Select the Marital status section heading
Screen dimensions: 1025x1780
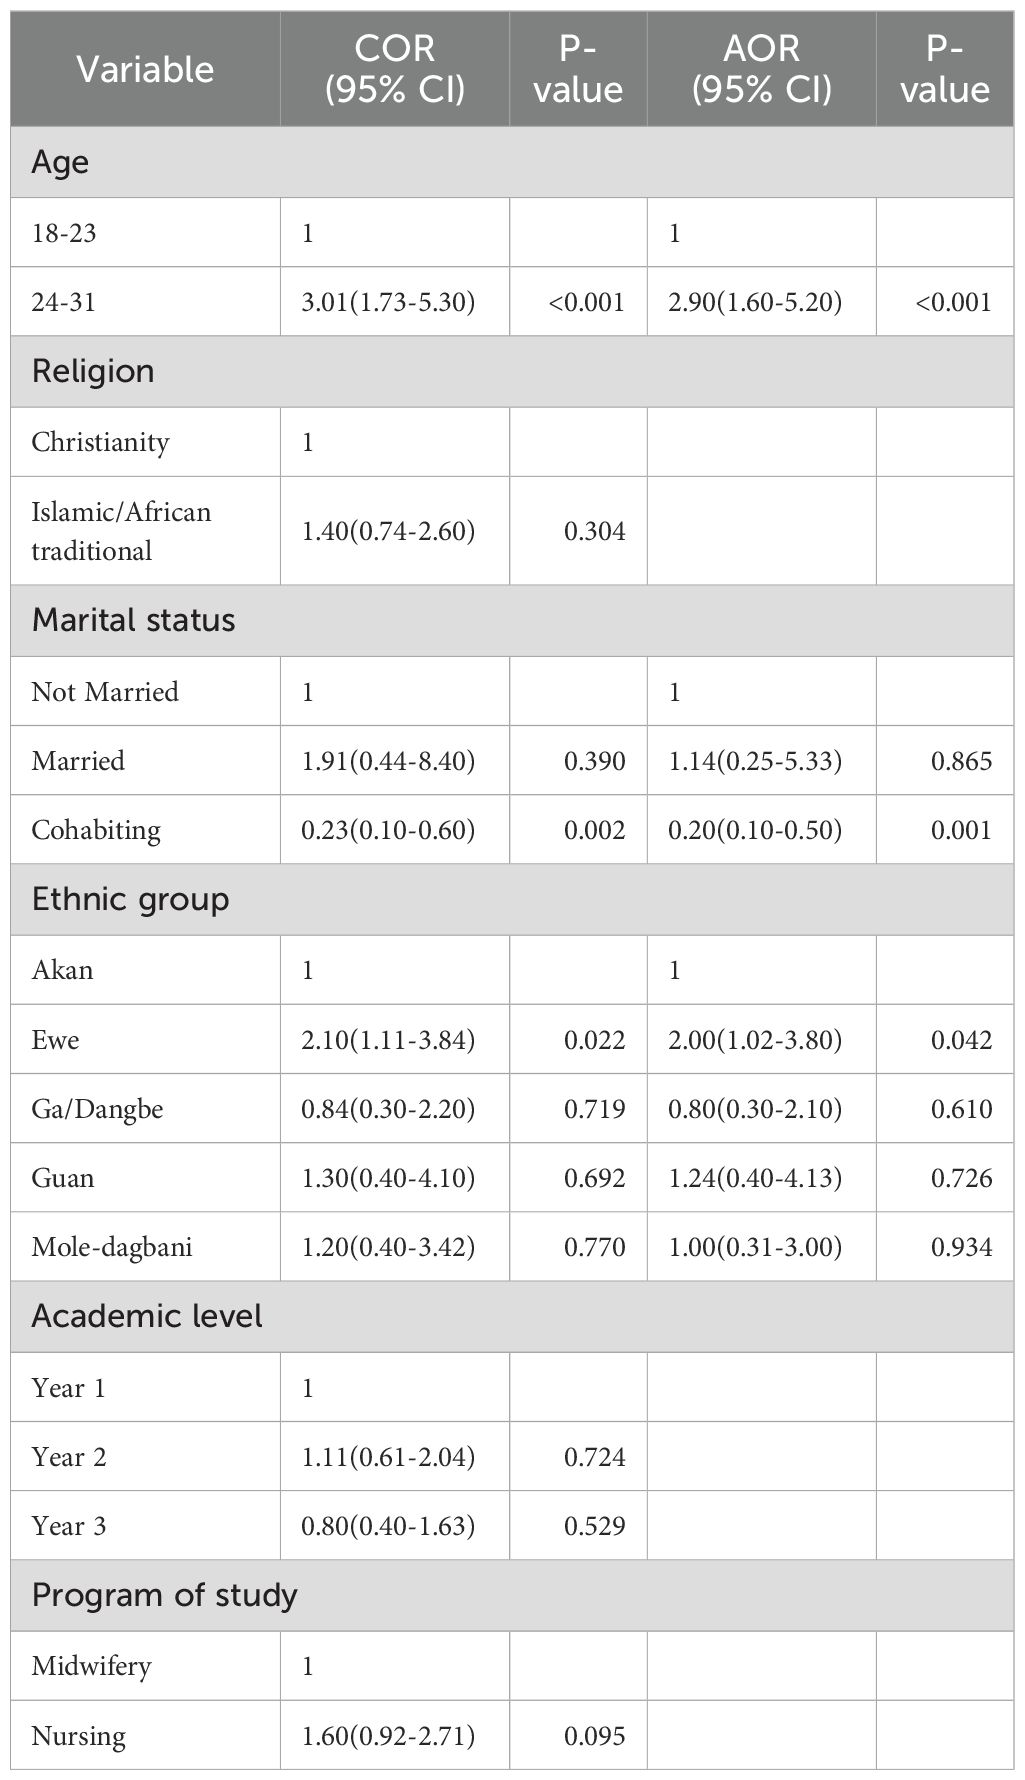tap(133, 620)
